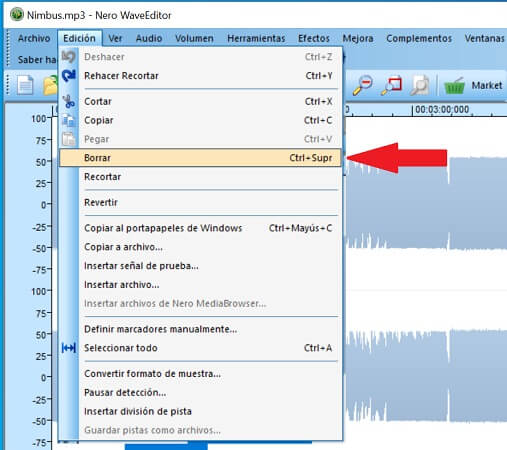This screenshot has height=450, width=507.
Task: Click the open folder icon in the toolbar
Action: (51, 85)
